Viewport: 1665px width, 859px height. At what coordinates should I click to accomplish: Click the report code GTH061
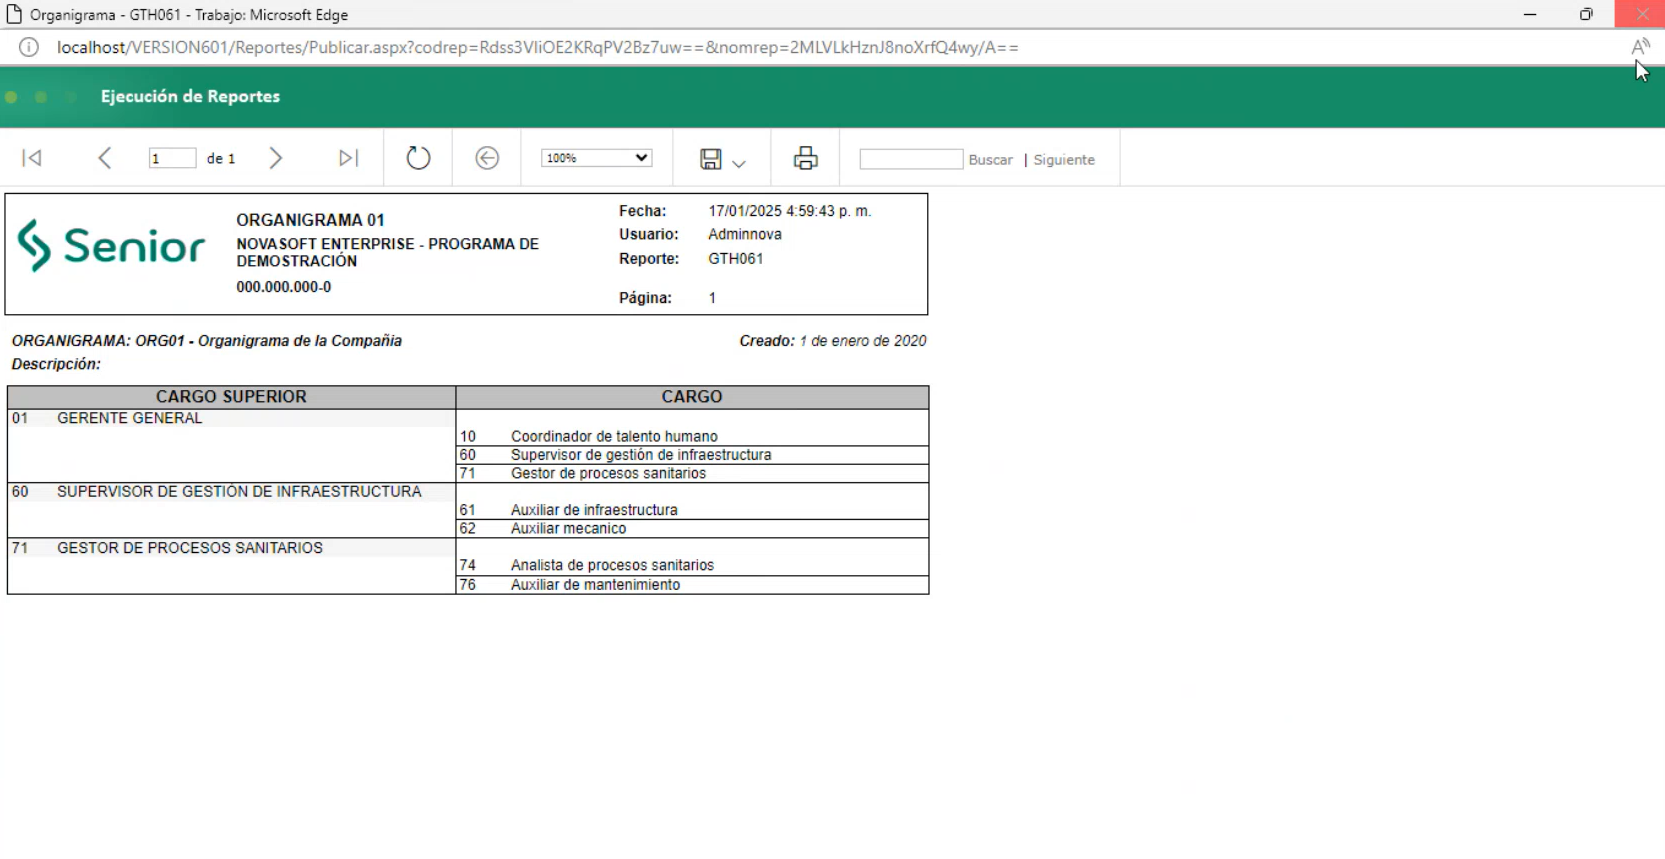coord(736,259)
